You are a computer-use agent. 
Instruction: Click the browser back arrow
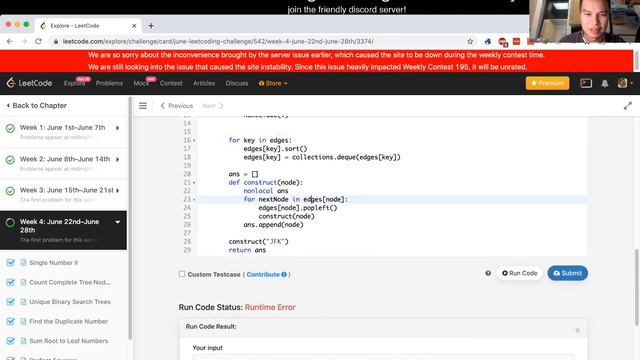(x=10, y=41)
